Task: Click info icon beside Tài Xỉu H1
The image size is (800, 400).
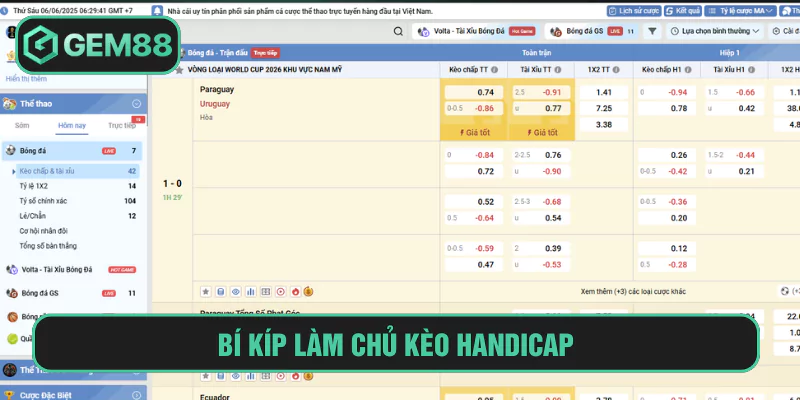Action: [752, 70]
